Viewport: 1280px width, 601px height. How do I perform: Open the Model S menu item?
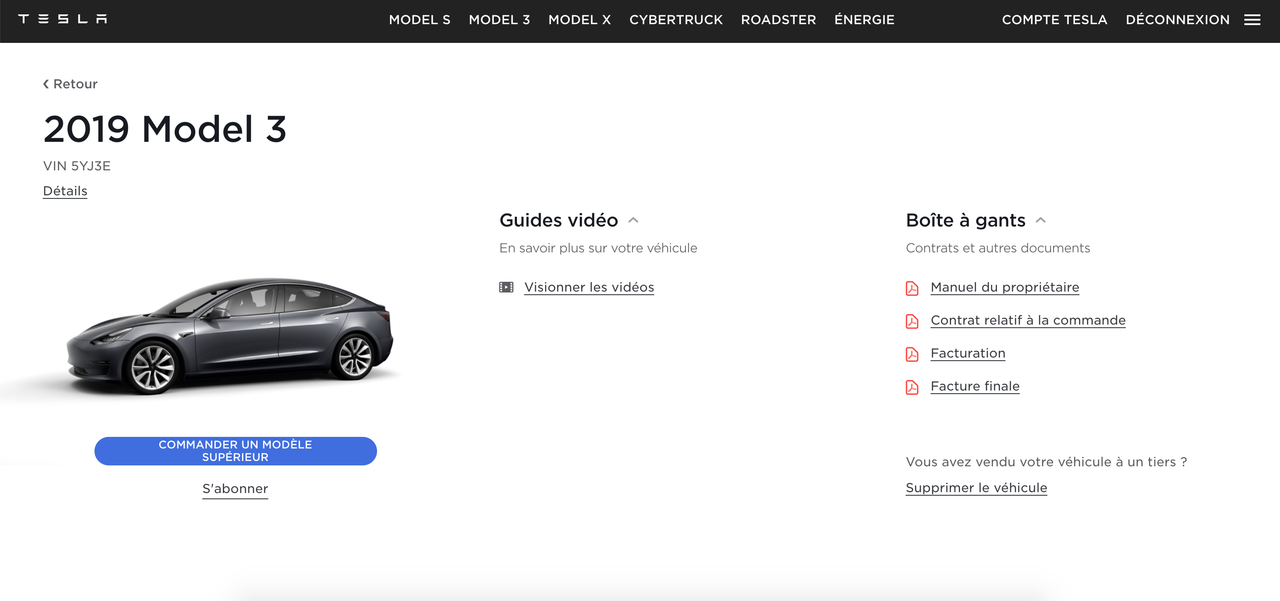point(420,19)
